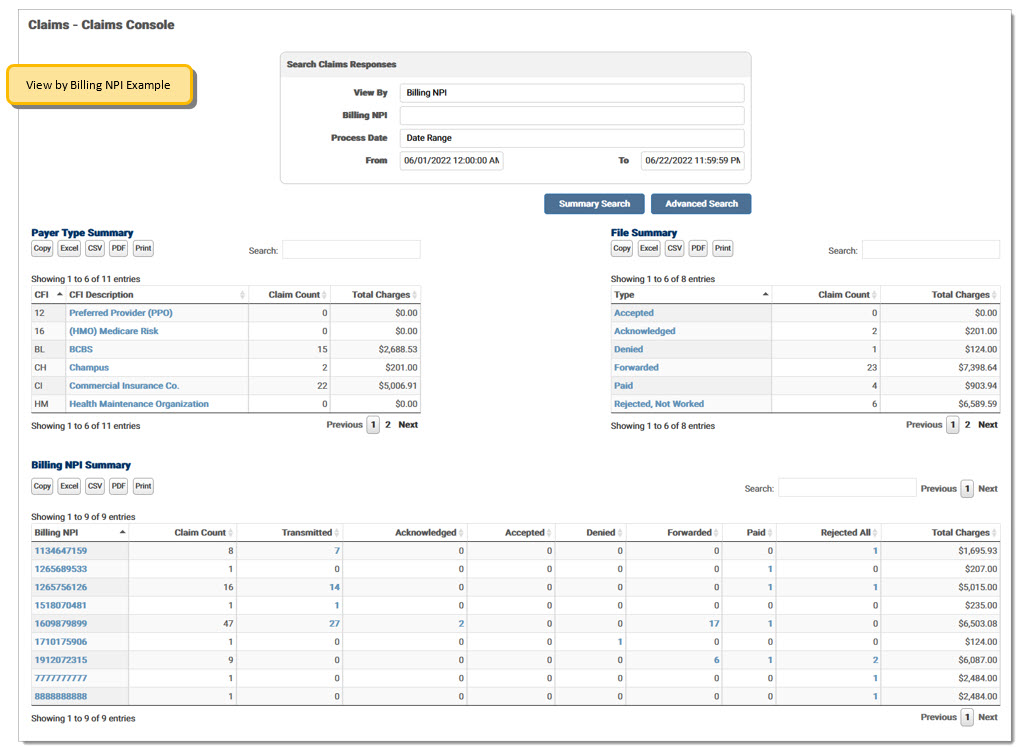Export Billing NPI Summary as CSV
The width and height of the screenshot is (1019, 747).
point(95,486)
